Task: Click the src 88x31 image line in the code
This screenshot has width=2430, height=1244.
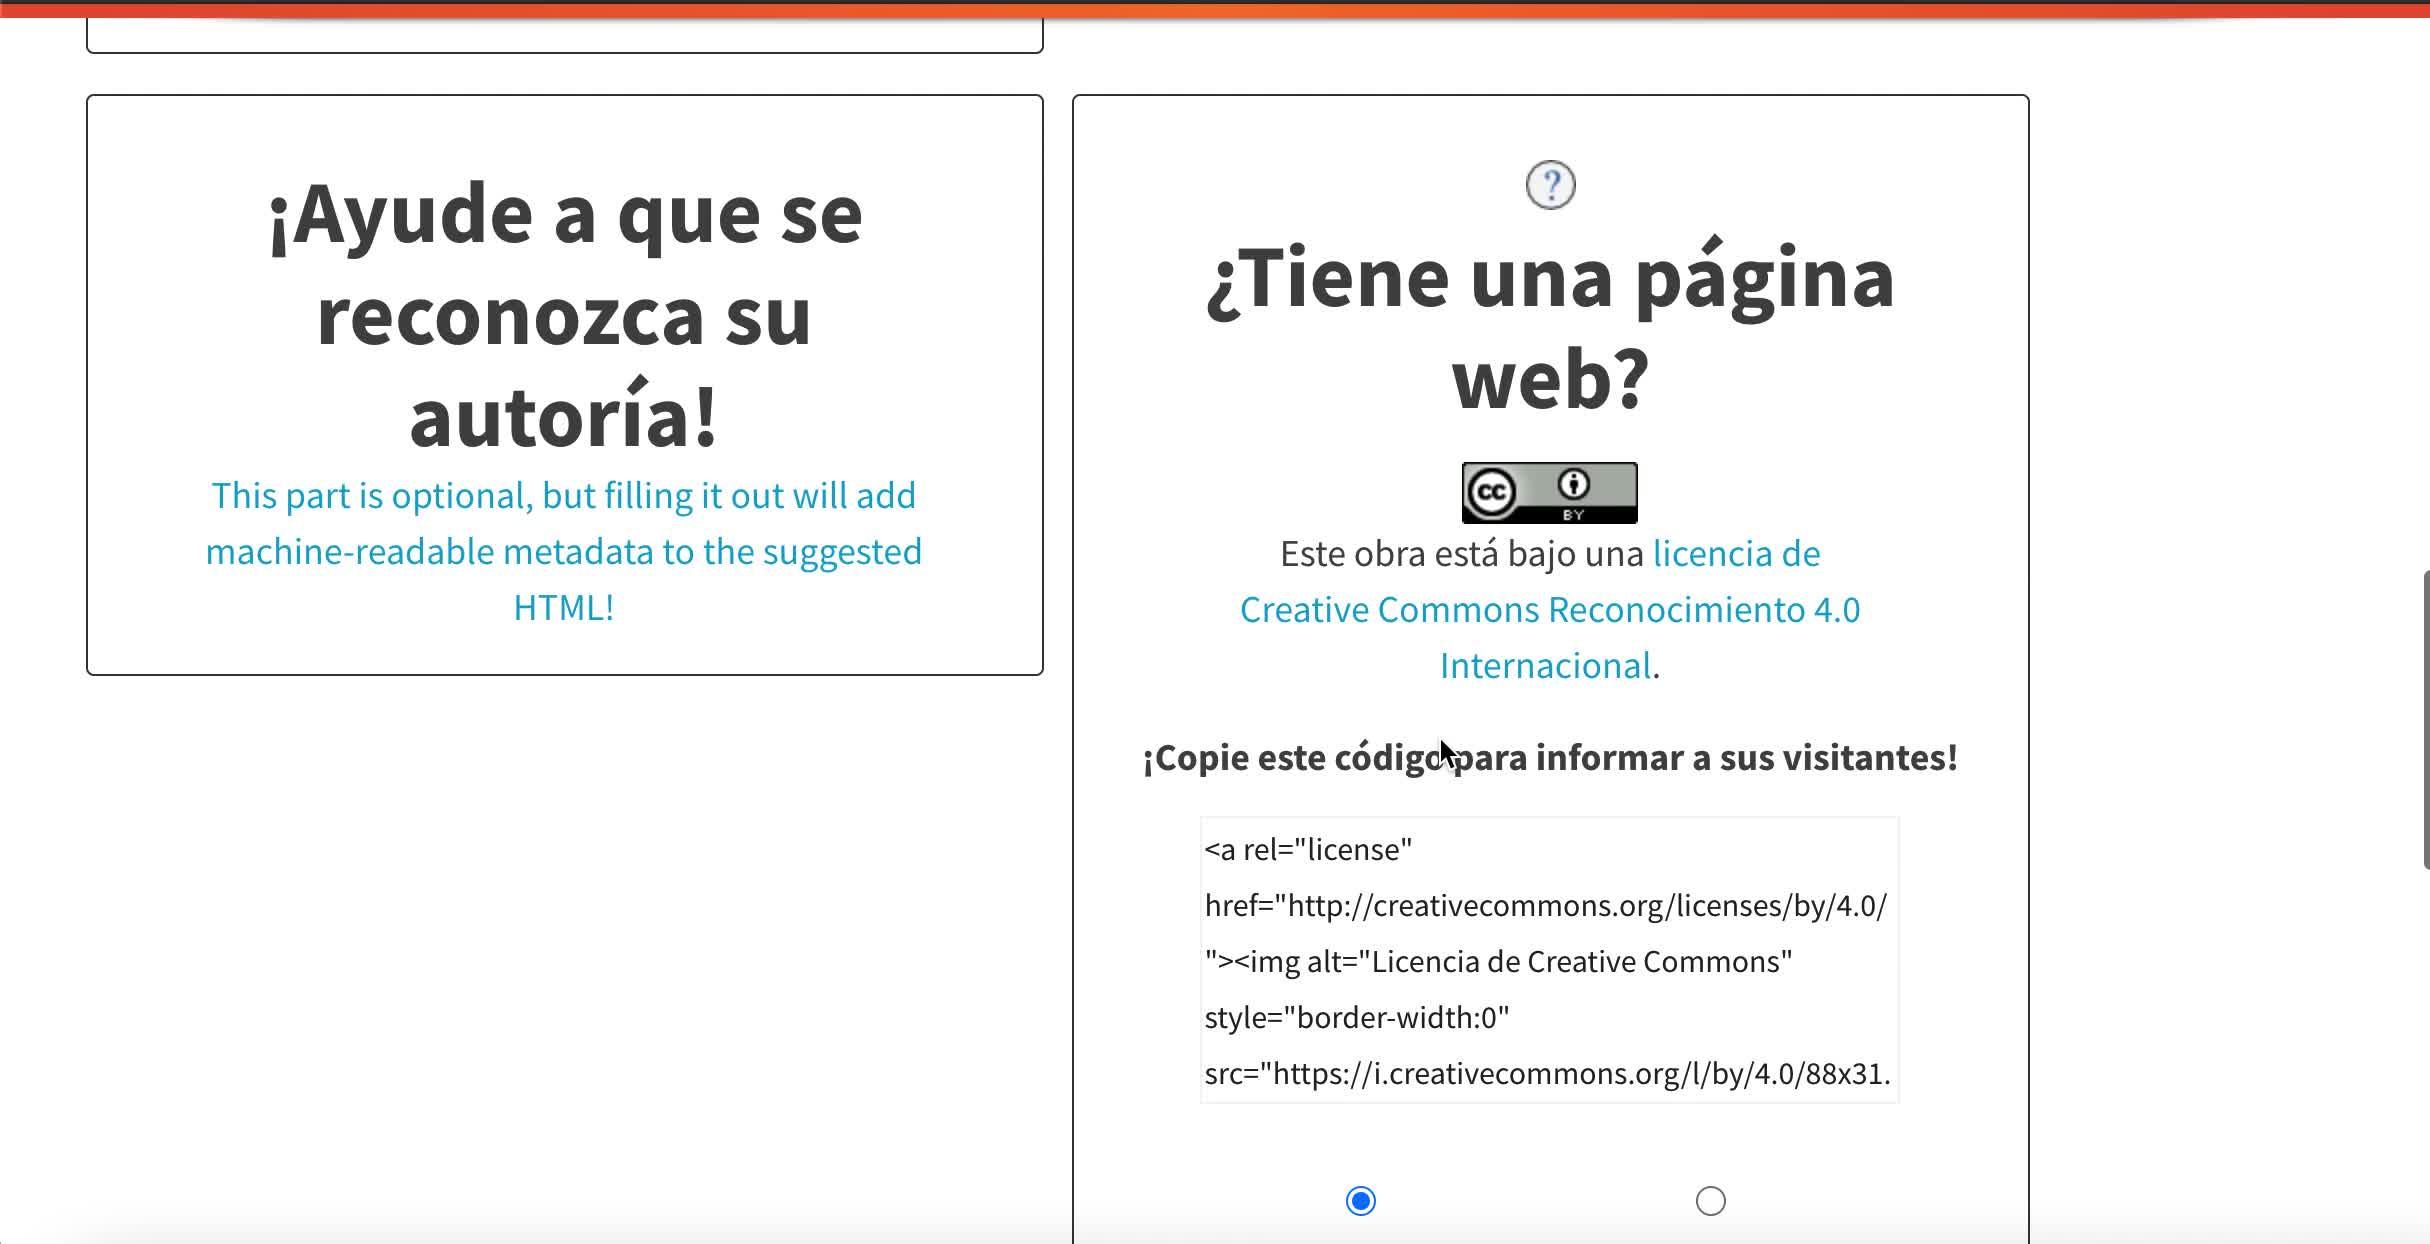Action: tap(1547, 1074)
